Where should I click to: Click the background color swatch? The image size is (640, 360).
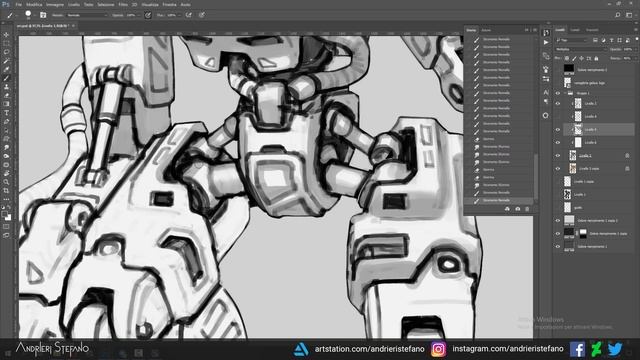pyautogui.click(x=8, y=217)
